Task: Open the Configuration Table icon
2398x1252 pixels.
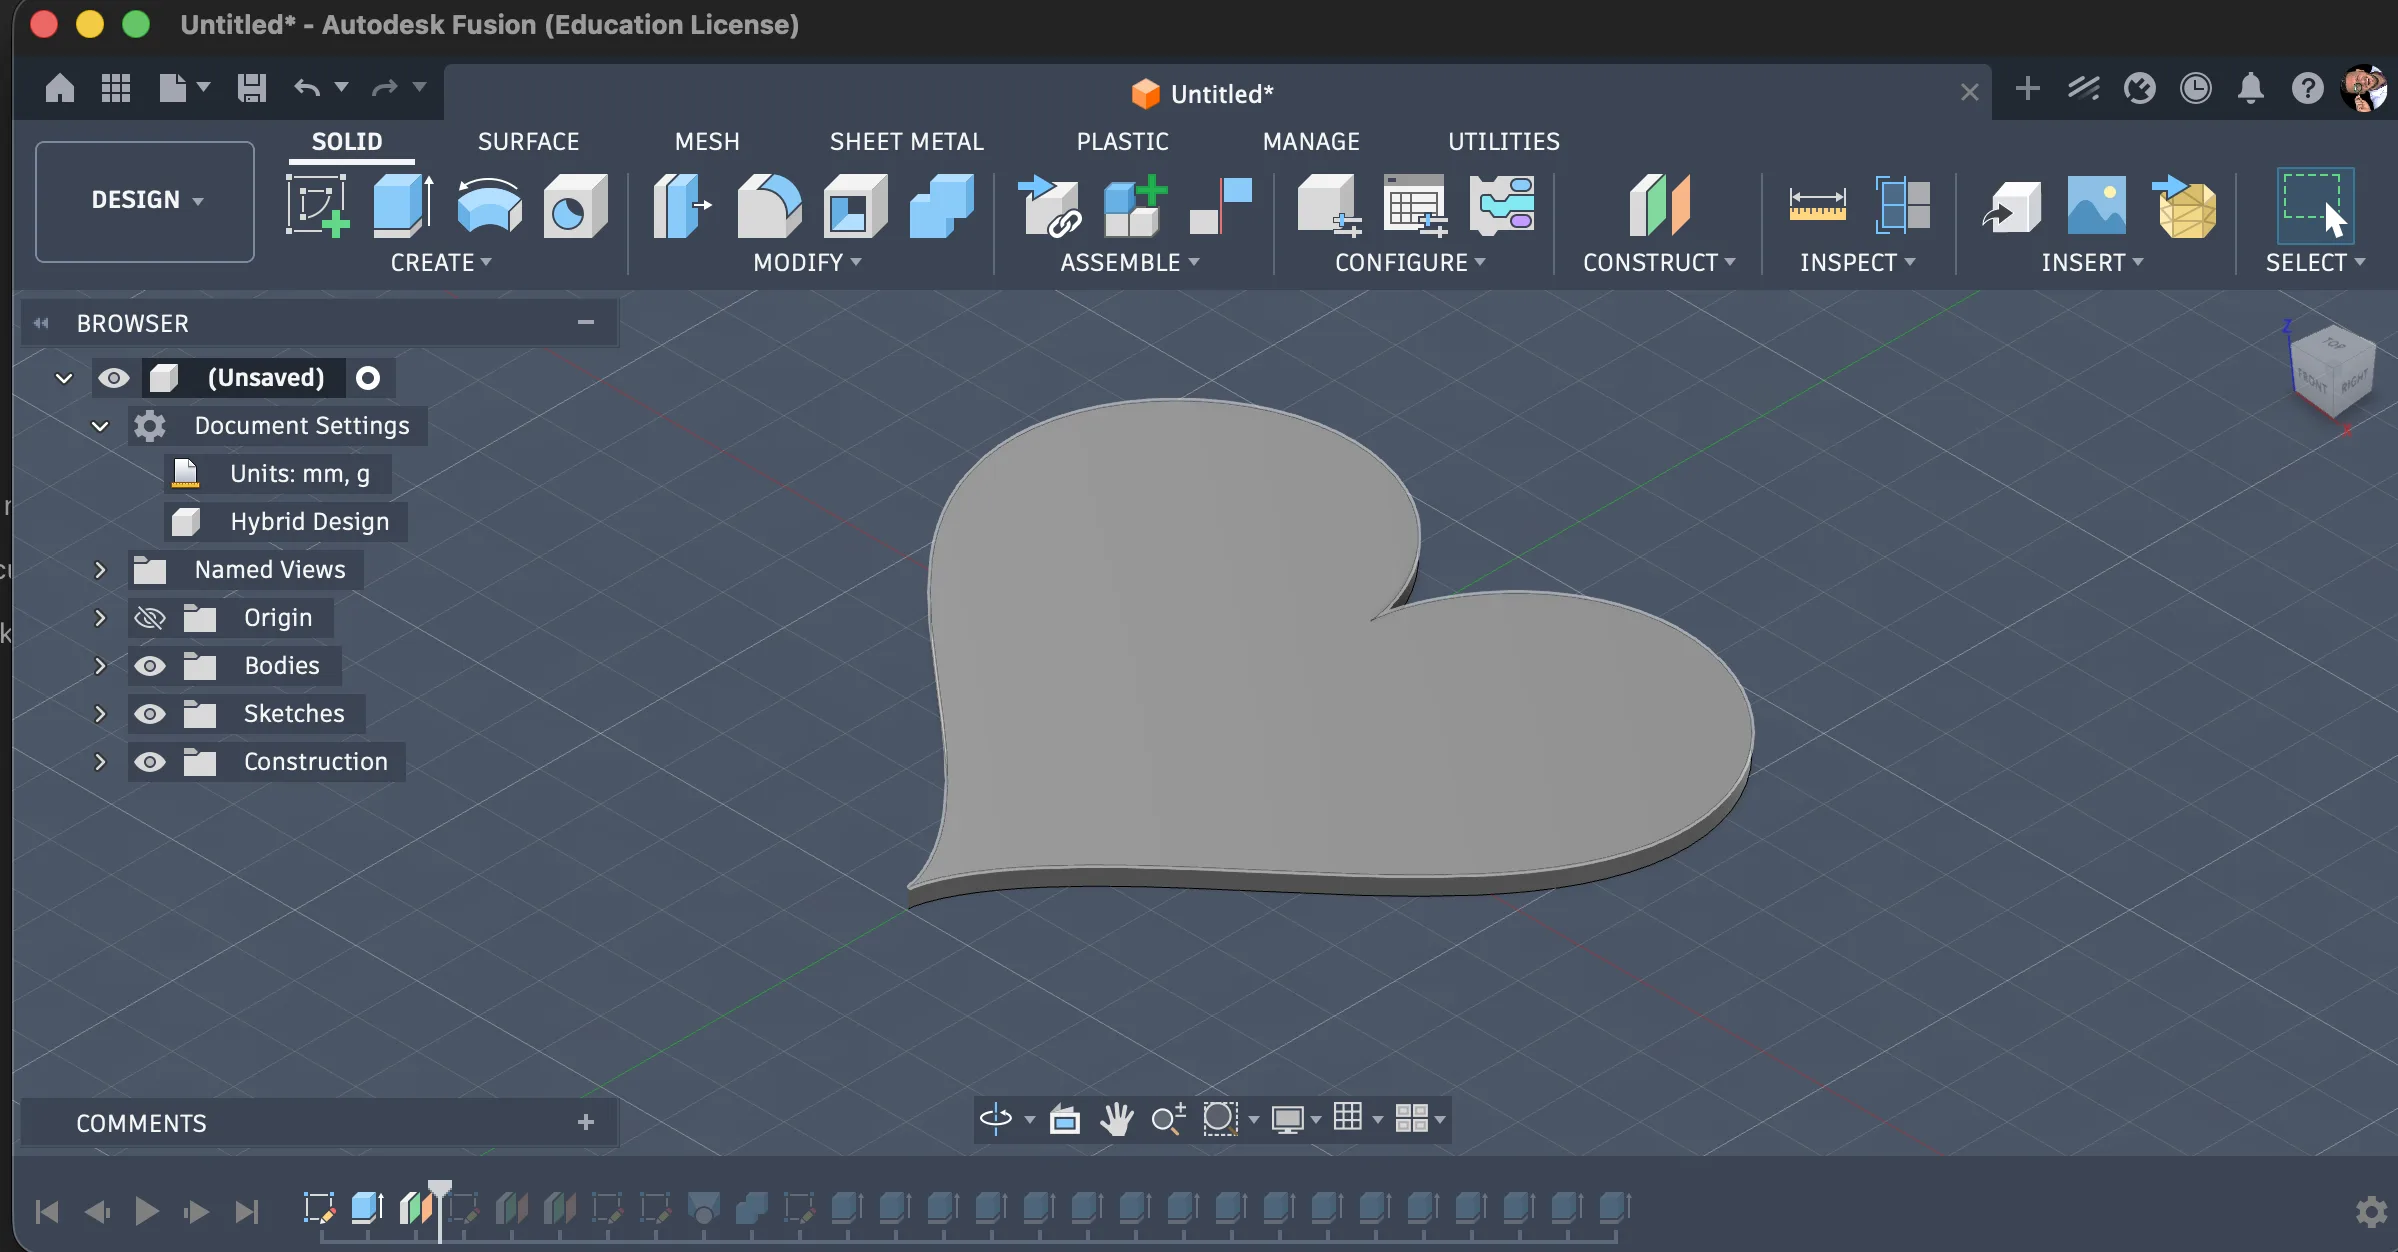Action: point(1415,205)
